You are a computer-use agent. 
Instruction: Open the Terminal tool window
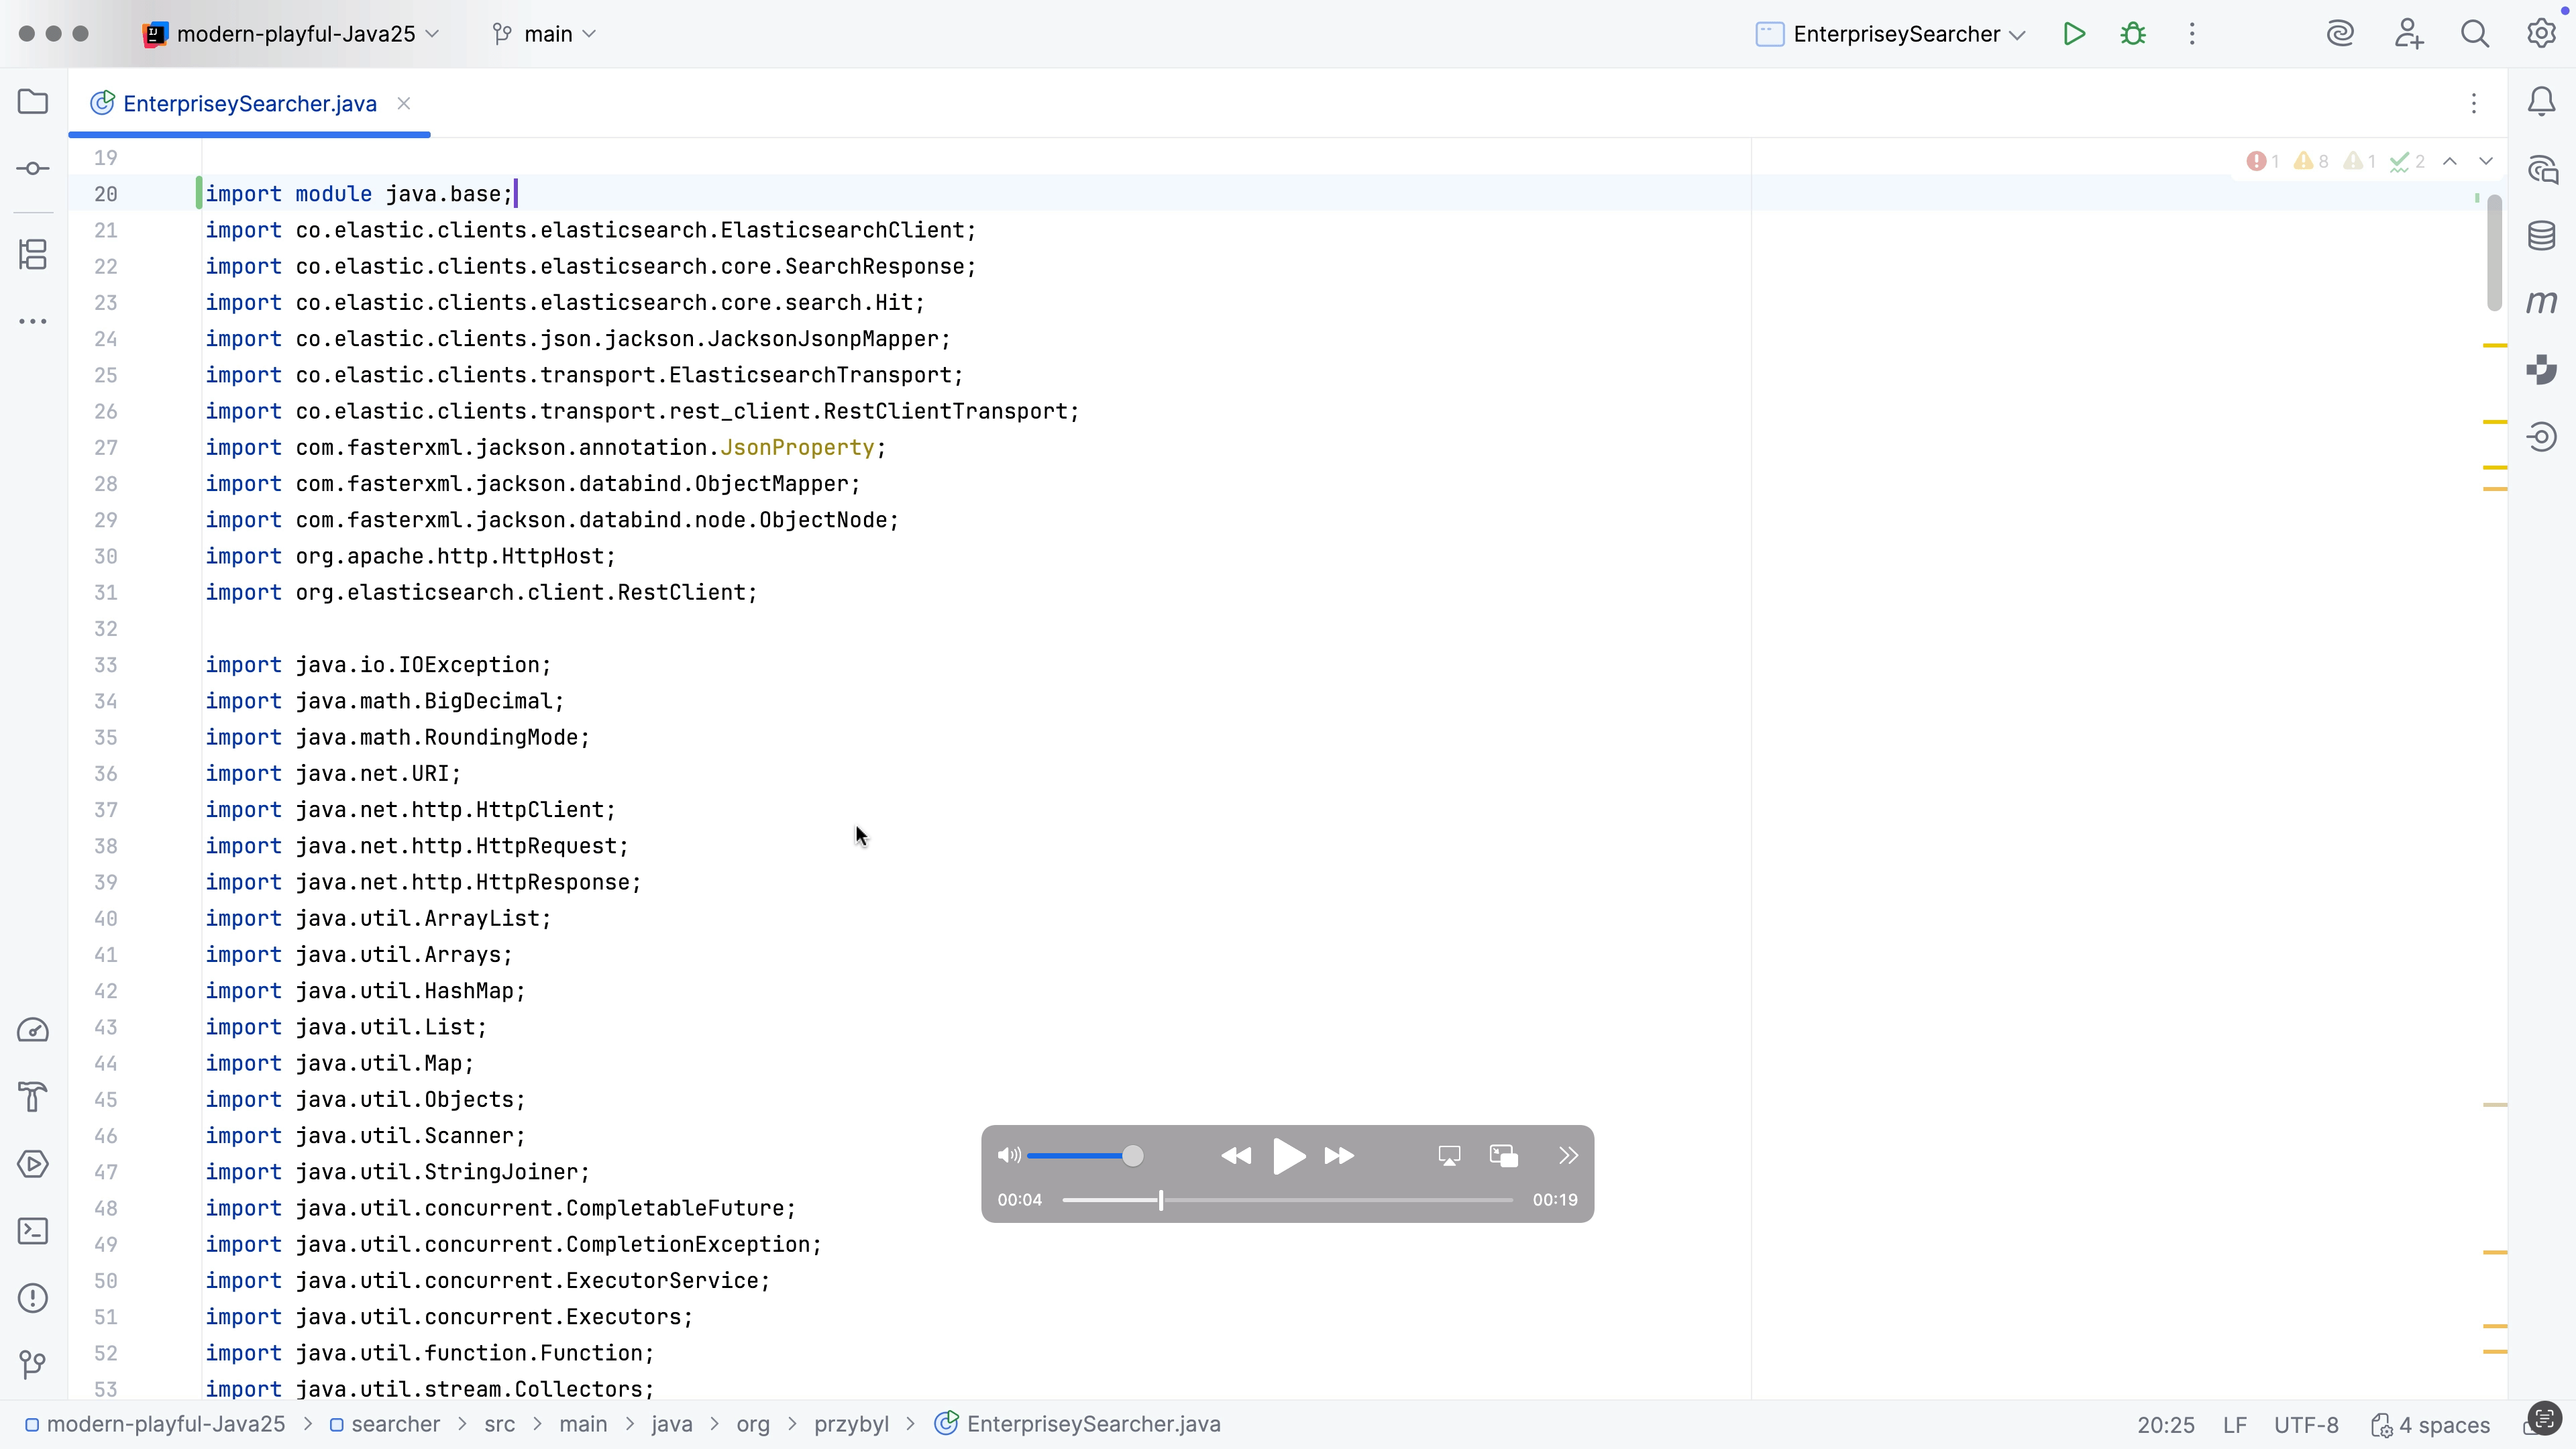coord(33,1231)
